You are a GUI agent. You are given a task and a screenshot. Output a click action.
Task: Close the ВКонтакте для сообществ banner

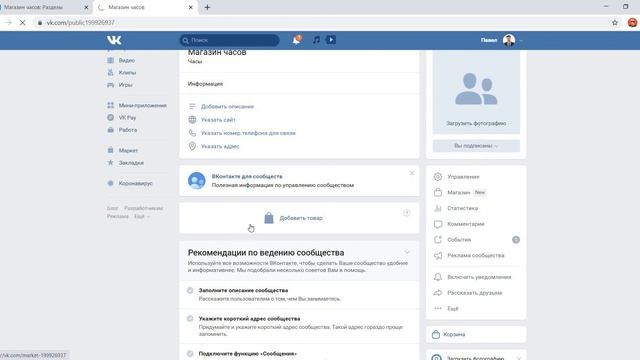[x=412, y=173]
